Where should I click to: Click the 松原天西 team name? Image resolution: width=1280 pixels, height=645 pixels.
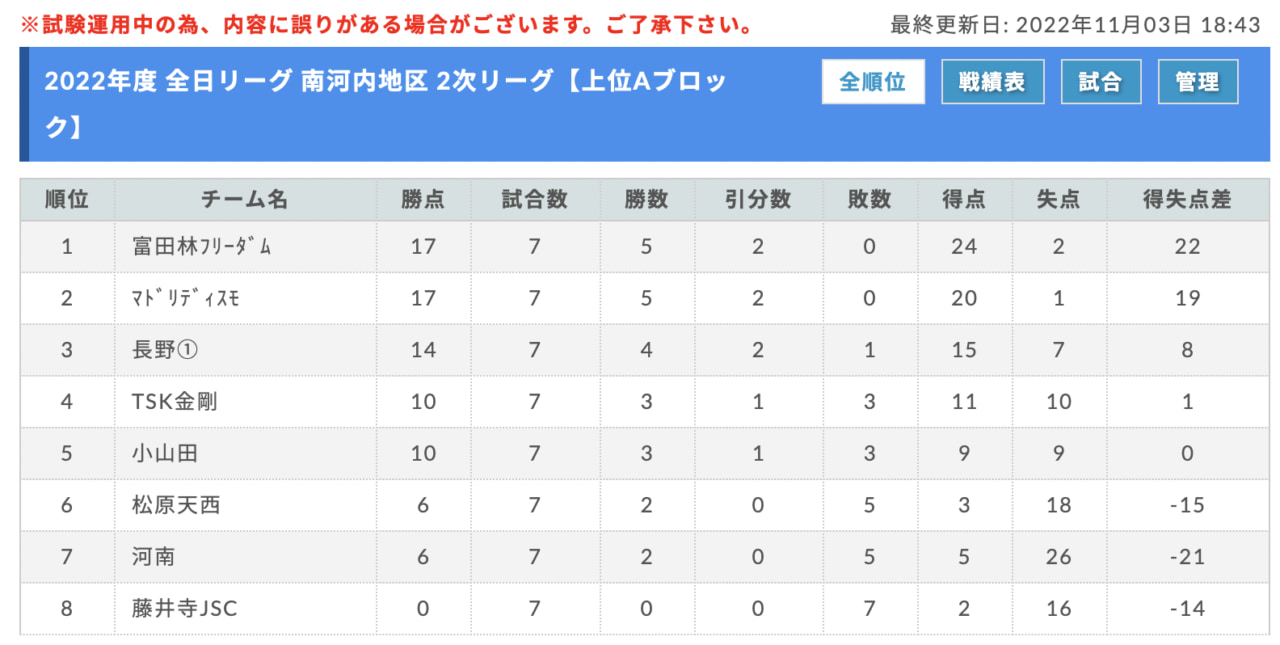[176, 506]
